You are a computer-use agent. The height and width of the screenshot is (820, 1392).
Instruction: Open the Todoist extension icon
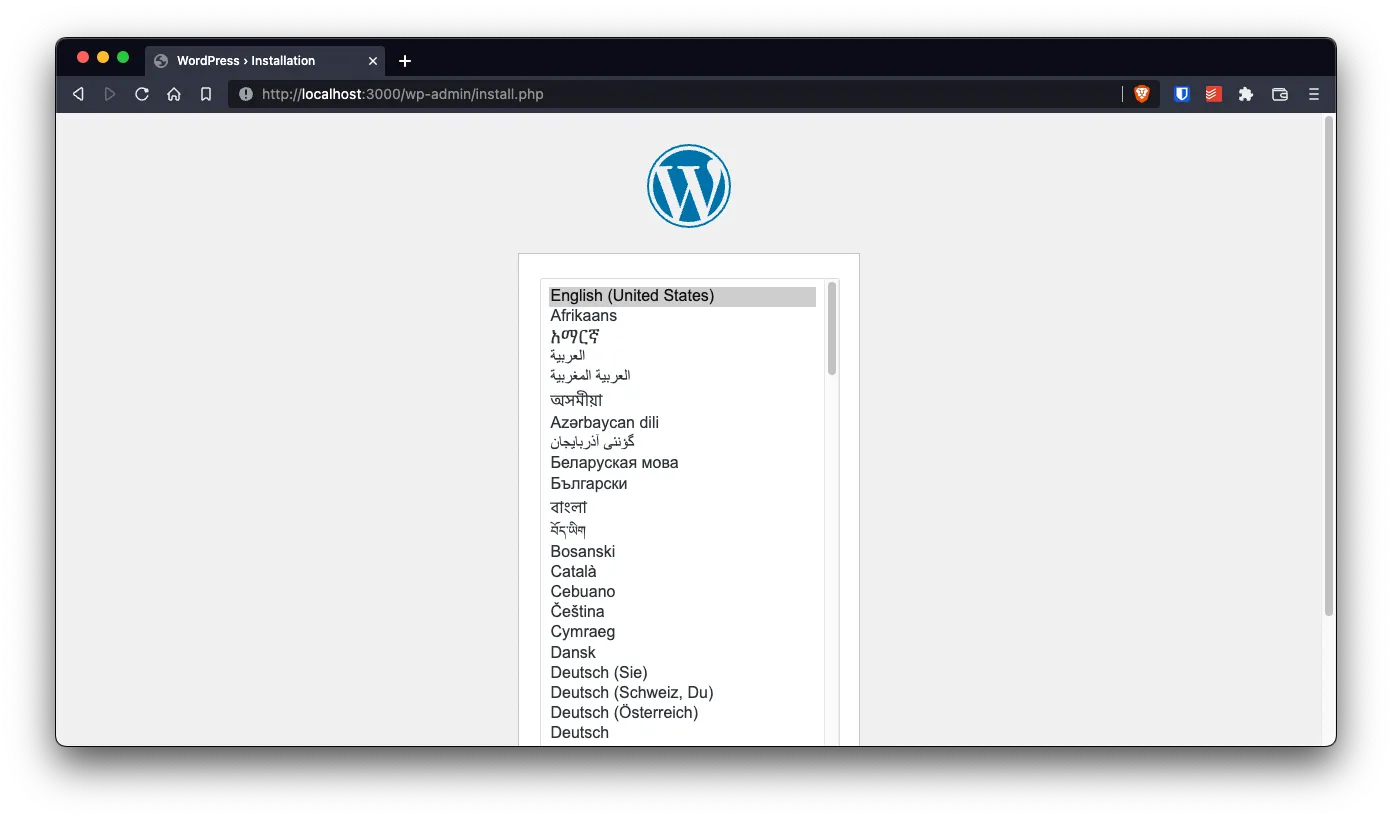[x=1213, y=94]
